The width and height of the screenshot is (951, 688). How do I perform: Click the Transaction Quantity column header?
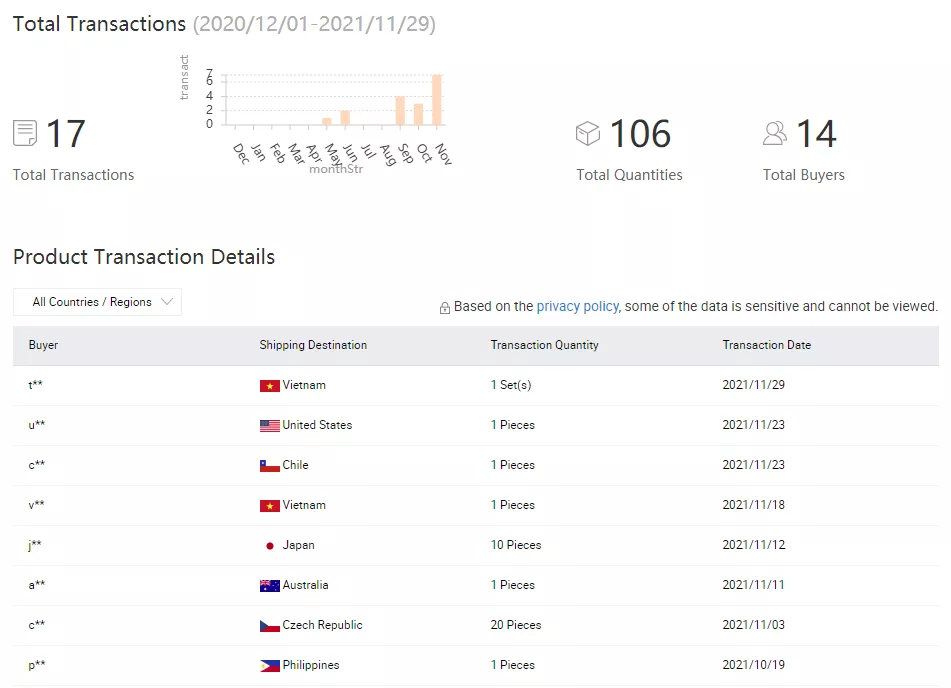click(x=544, y=345)
